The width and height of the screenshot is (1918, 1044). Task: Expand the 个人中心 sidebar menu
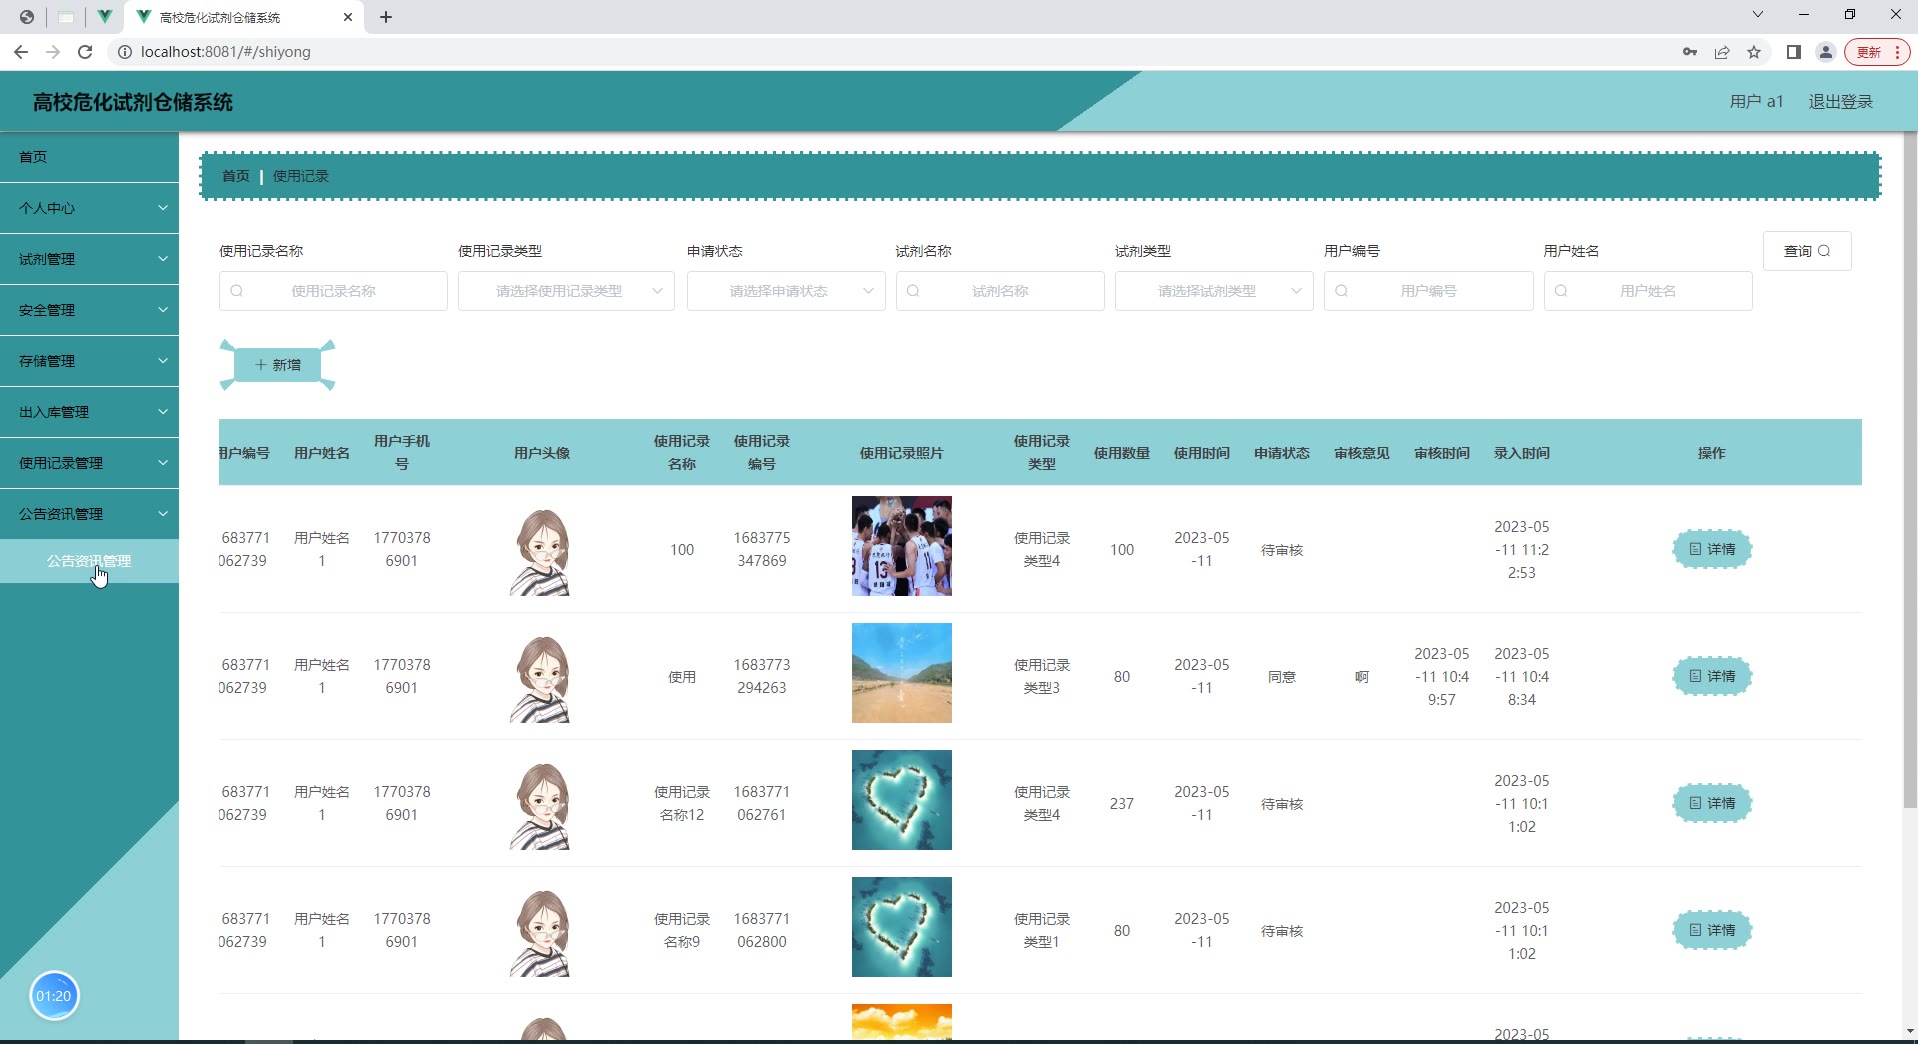(x=89, y=208)
